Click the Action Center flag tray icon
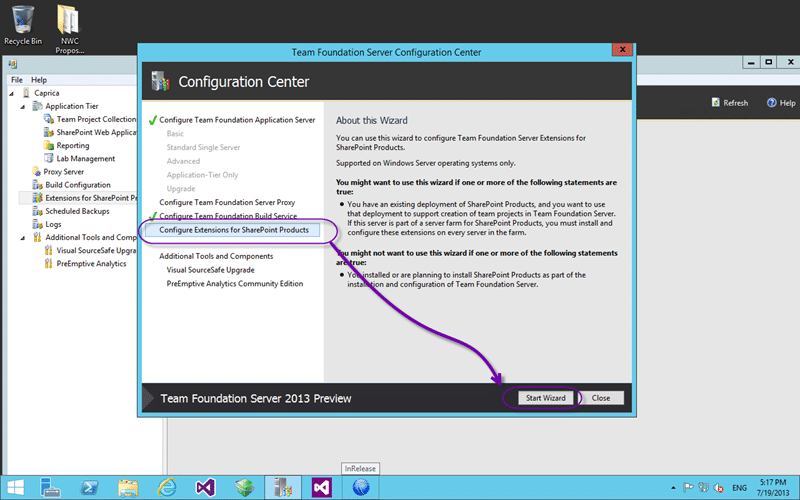The image size is (800, 500). [688, 488]
